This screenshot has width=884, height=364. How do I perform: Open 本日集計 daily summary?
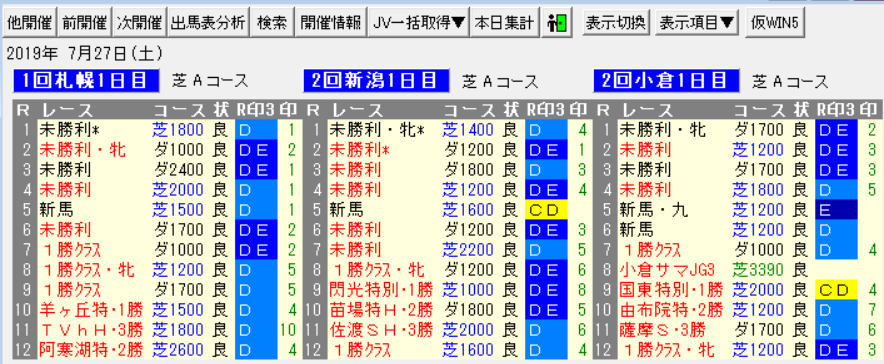tap(504, 23)
